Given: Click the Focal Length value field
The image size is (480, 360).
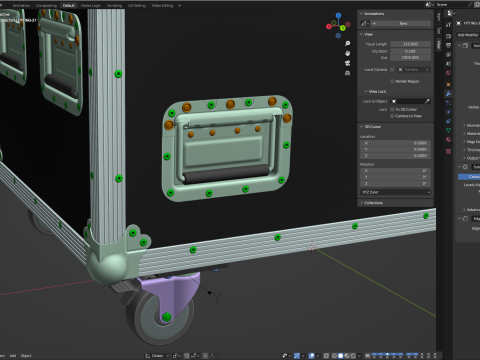Looking at the screenshot, I should (x=410, y=44).
